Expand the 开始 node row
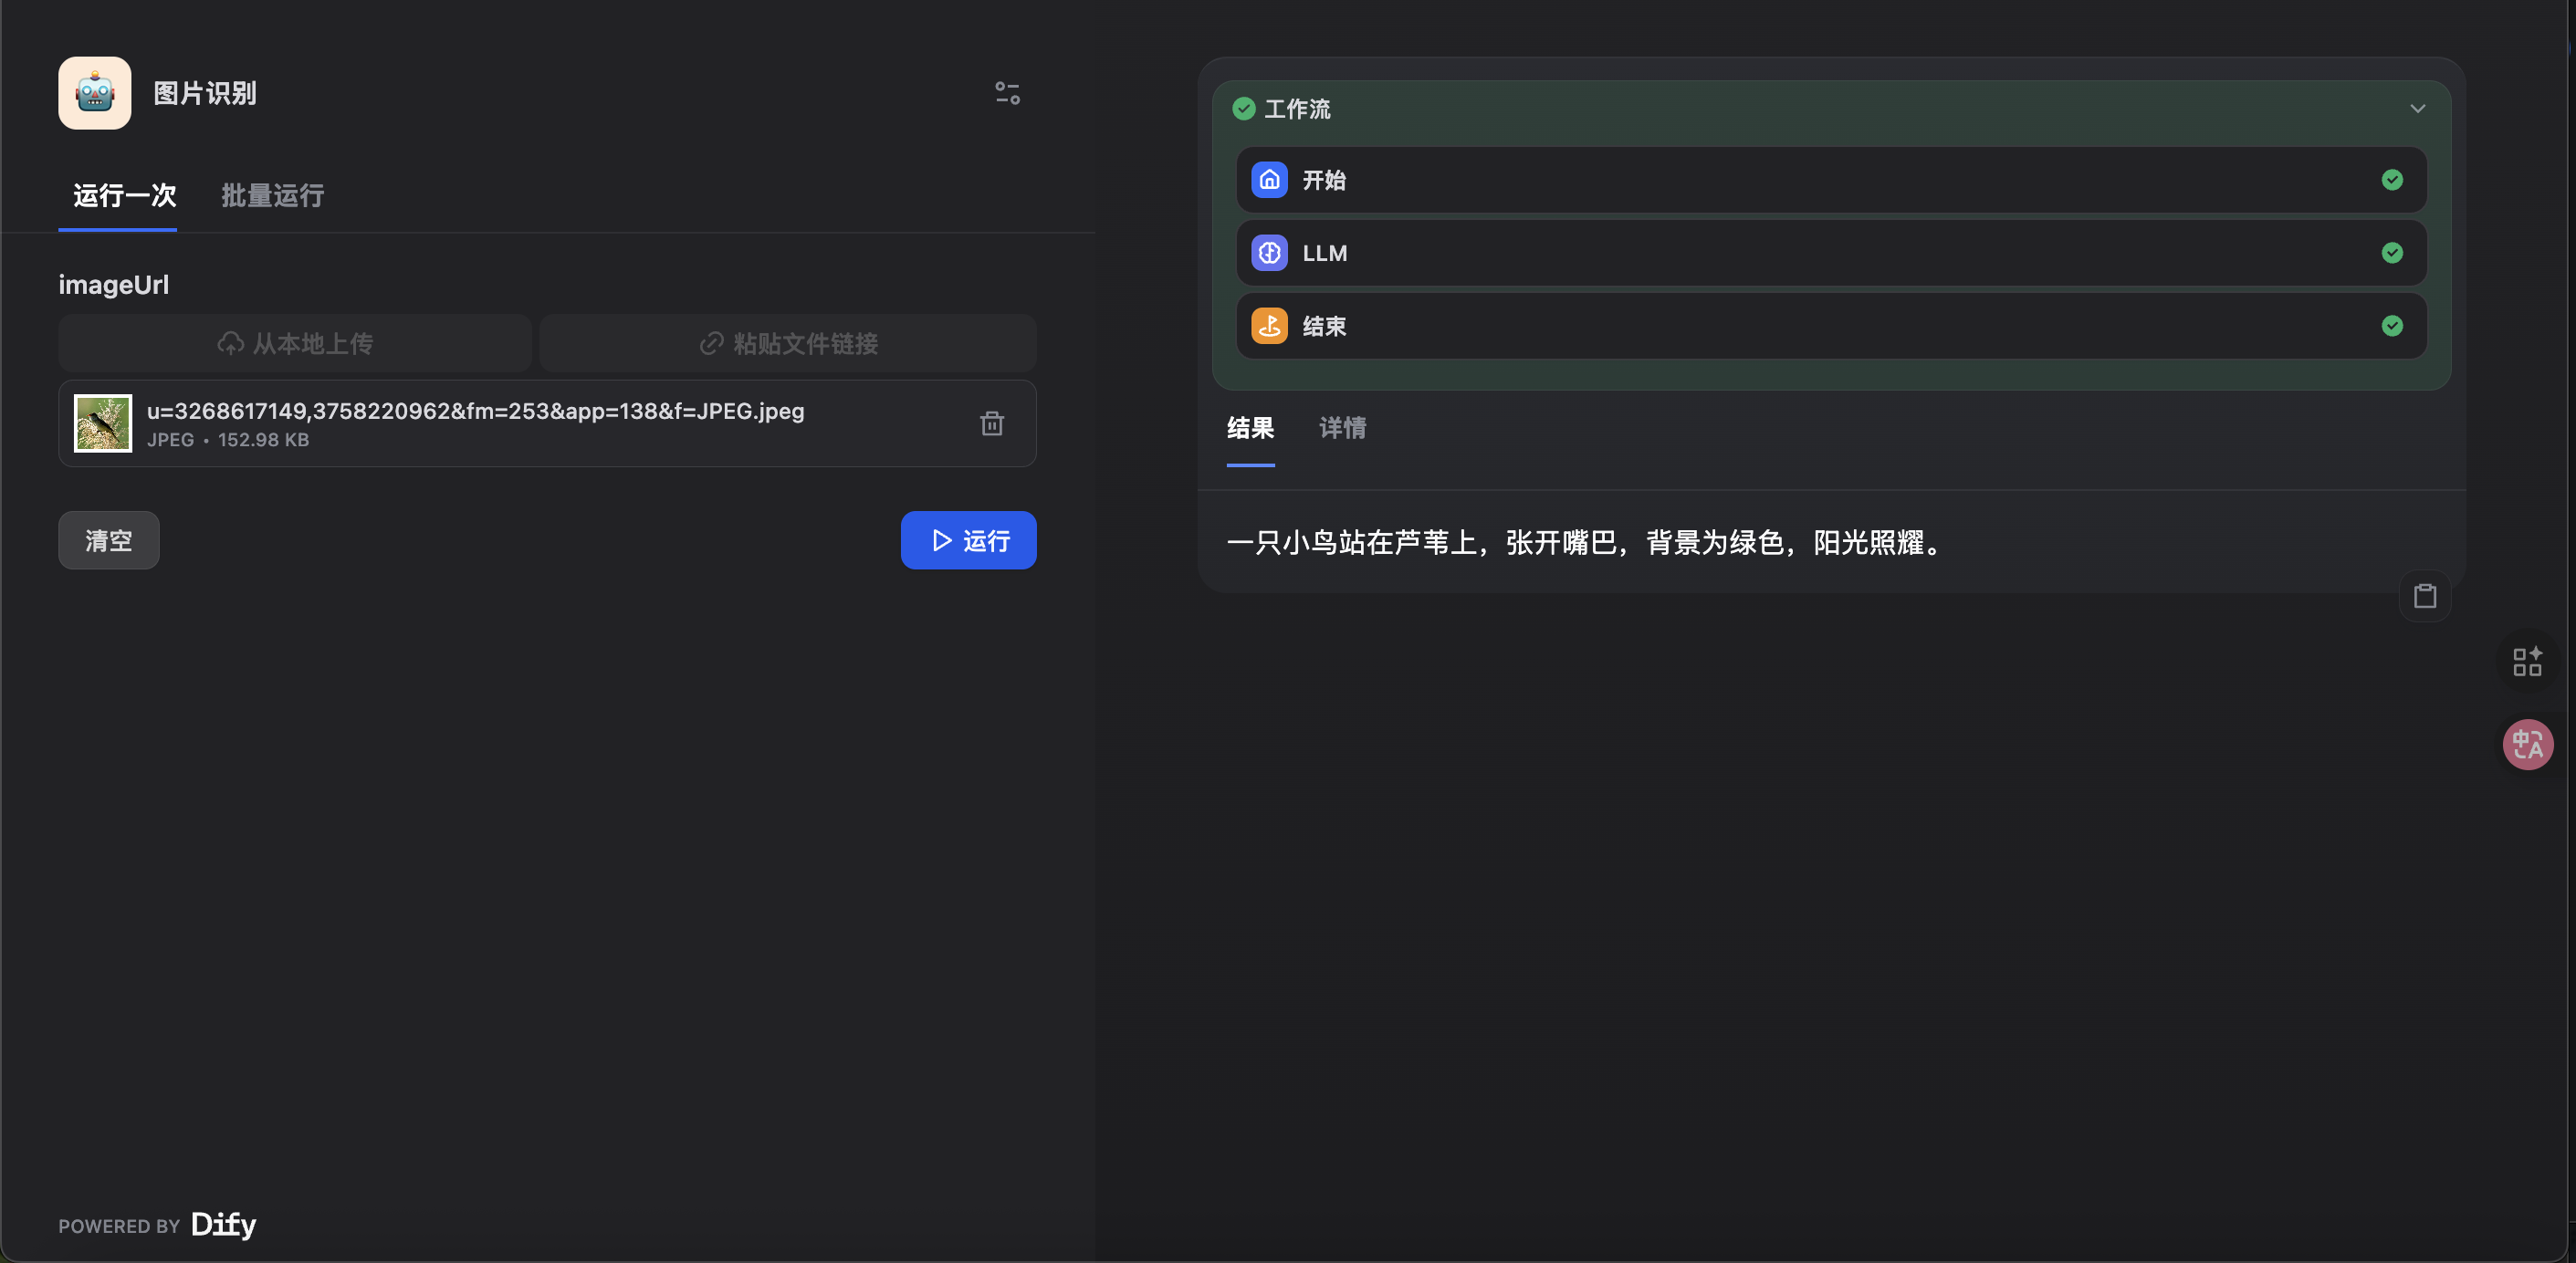 point(1830,180)
